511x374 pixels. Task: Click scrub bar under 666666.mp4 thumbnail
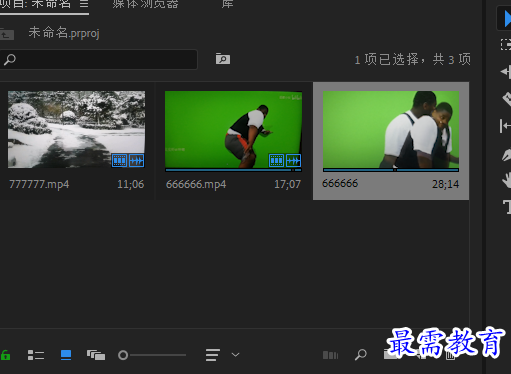coord(233,170)
